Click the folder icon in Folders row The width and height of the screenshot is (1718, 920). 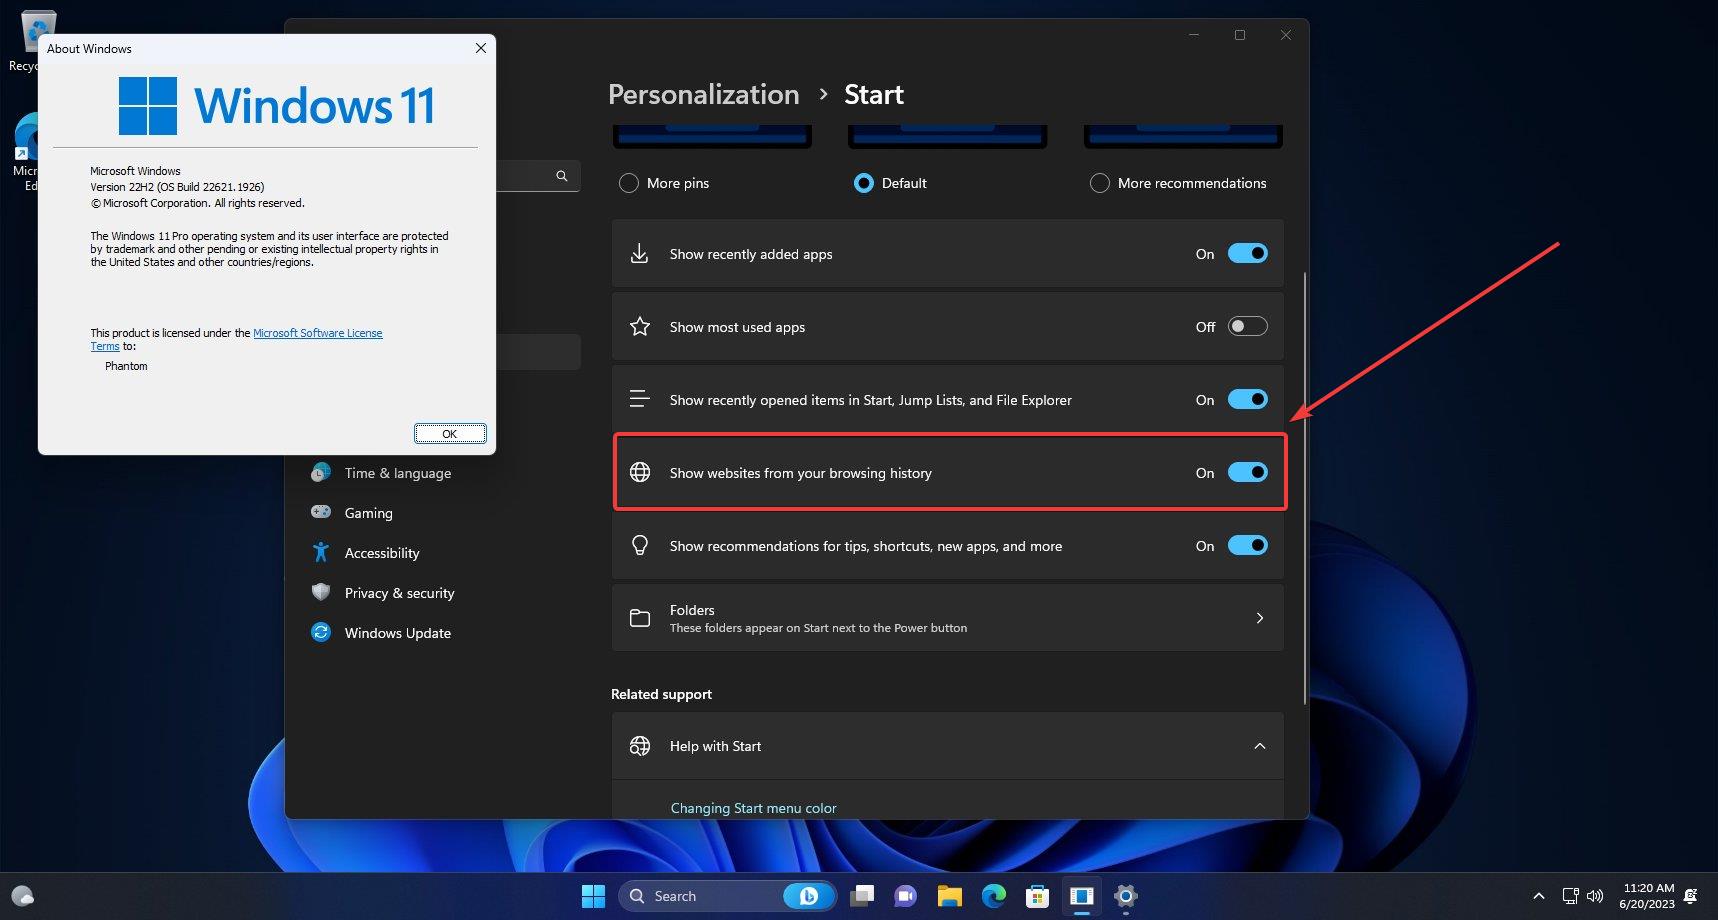640,618
